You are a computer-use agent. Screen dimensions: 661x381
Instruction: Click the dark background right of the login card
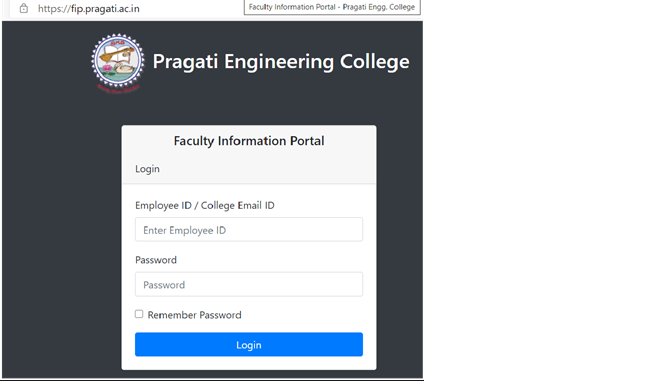point(400,247)
